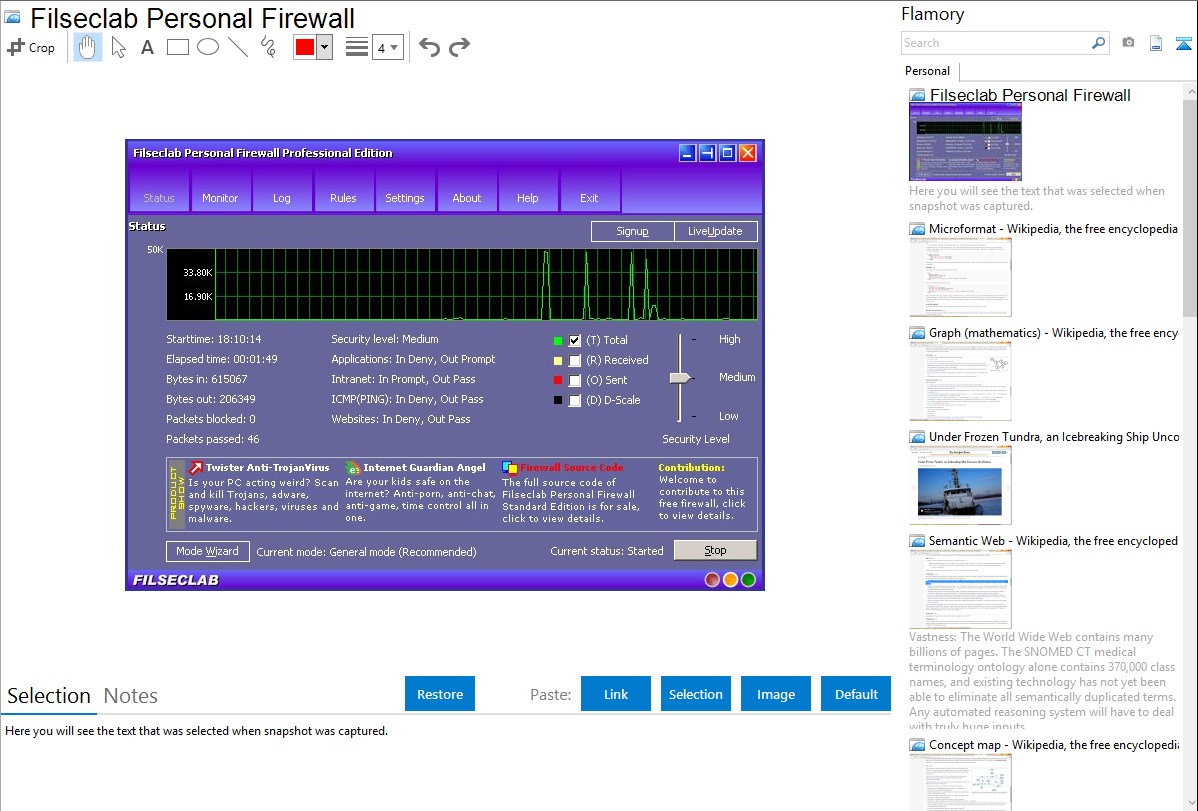Click the Paste Image button

(x=776, y=694)
